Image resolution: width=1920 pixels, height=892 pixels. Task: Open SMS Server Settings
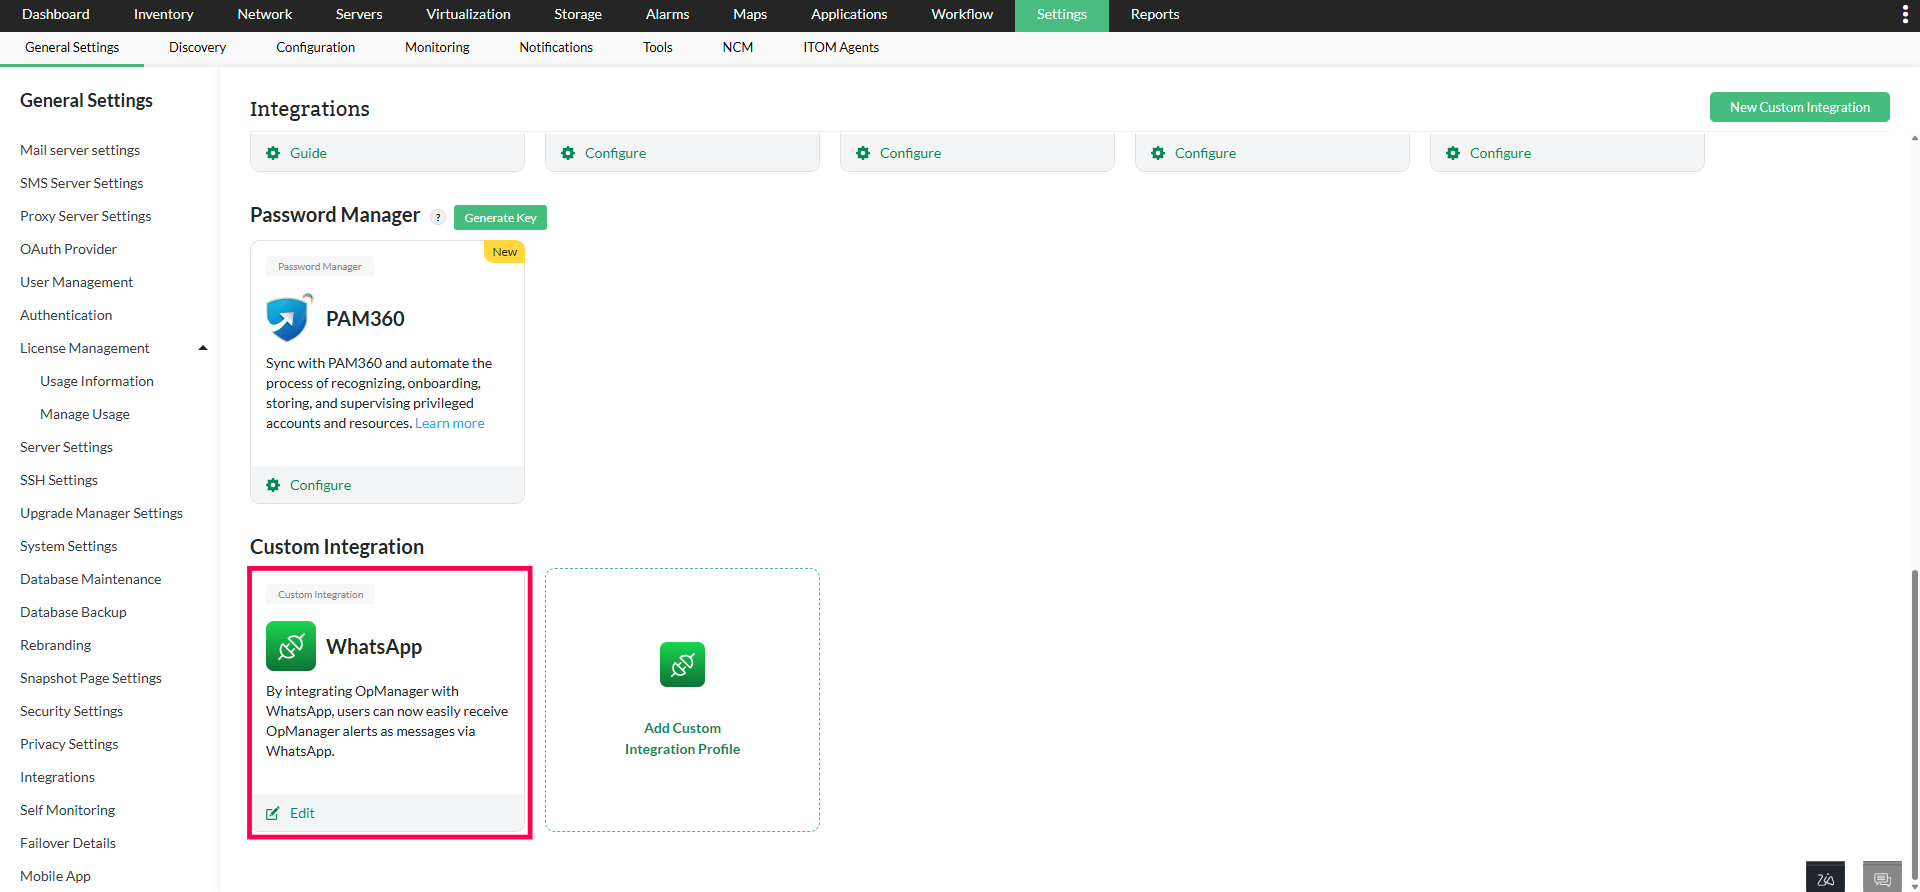coord(82,183)
